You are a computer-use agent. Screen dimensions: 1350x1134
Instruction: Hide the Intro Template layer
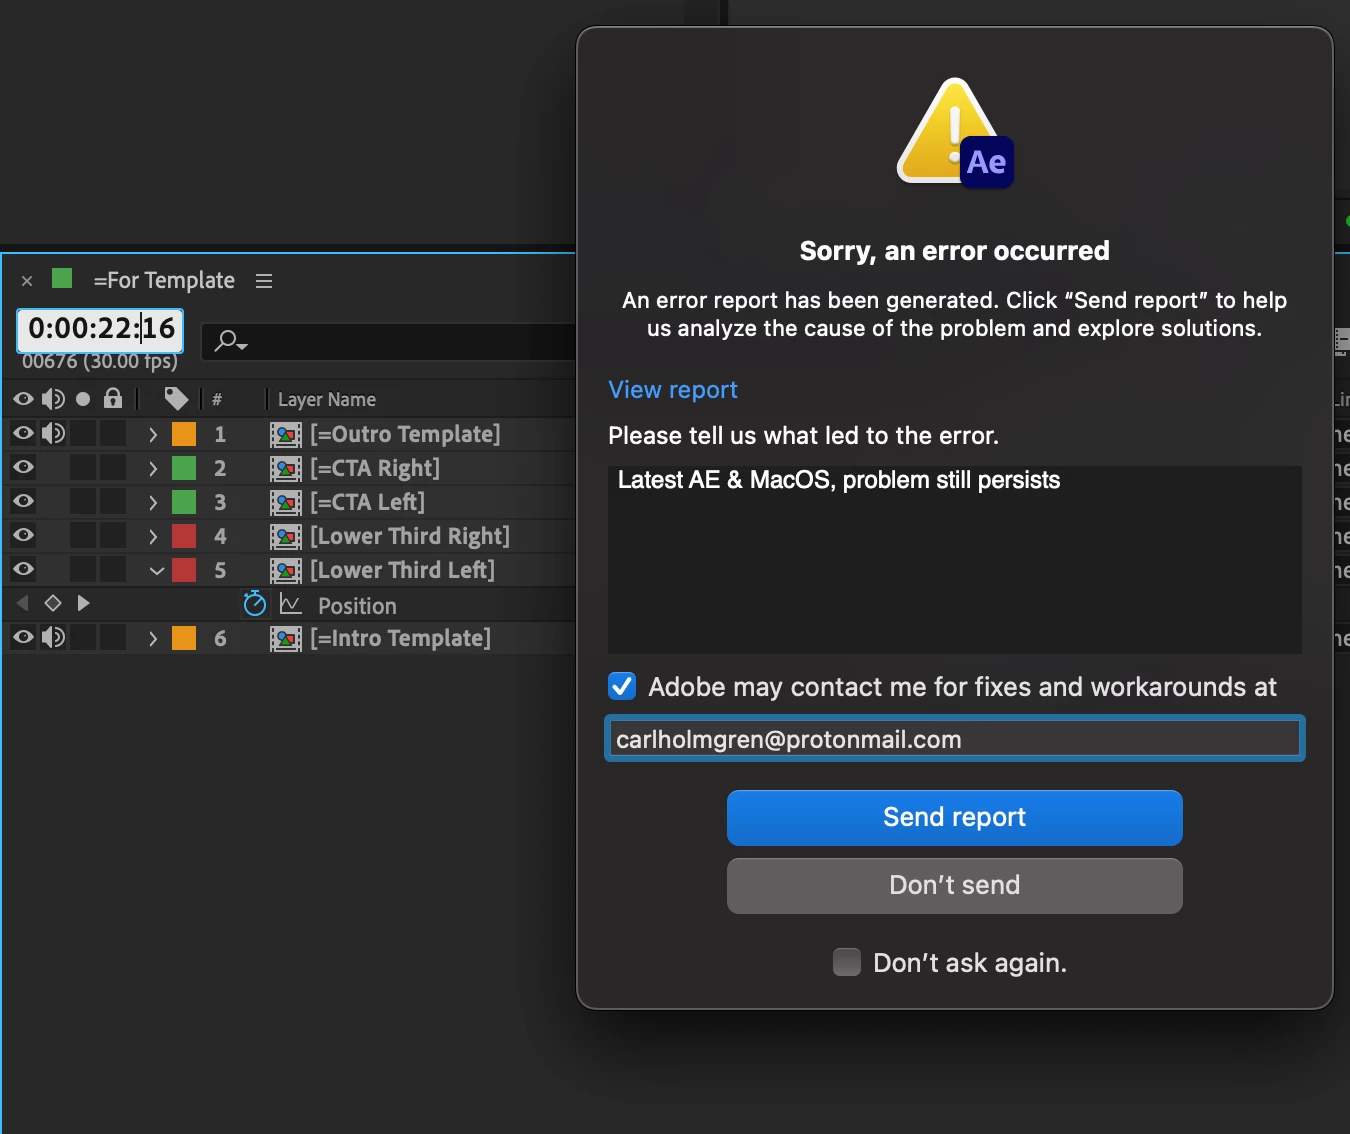(23, 637)
